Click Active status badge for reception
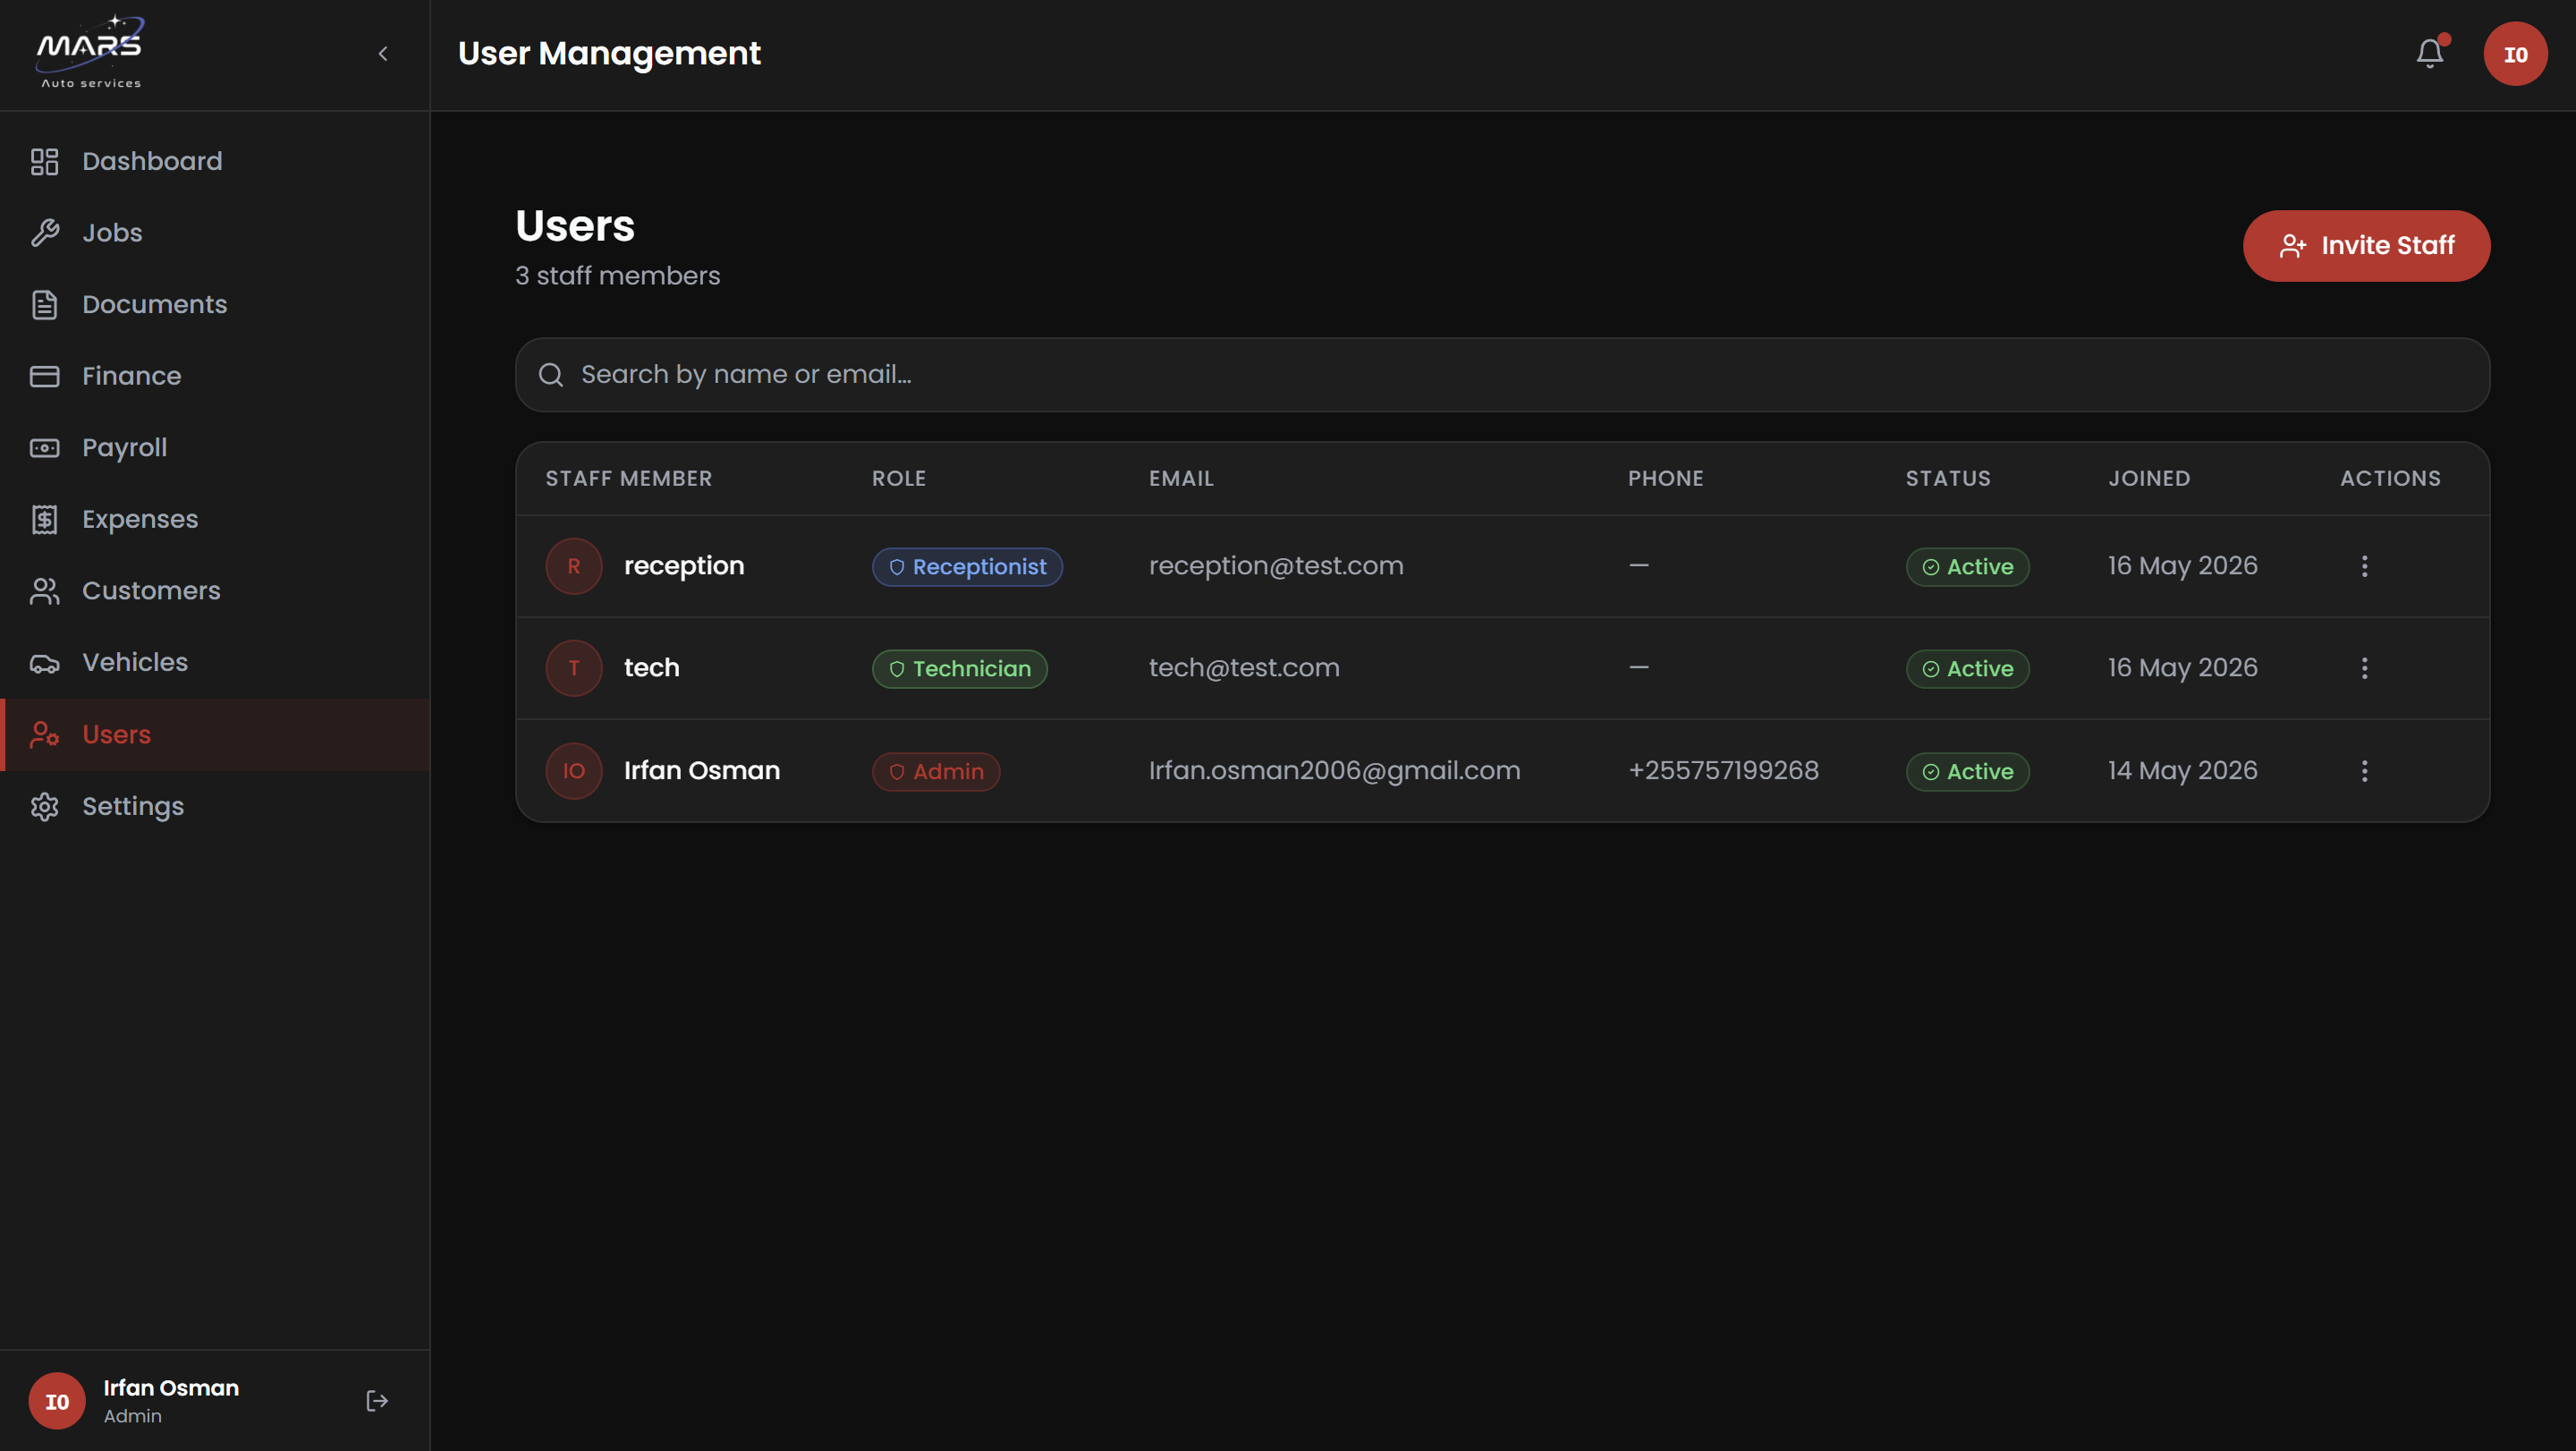Screen dimensions: 2576x1451 point(1967,567)
